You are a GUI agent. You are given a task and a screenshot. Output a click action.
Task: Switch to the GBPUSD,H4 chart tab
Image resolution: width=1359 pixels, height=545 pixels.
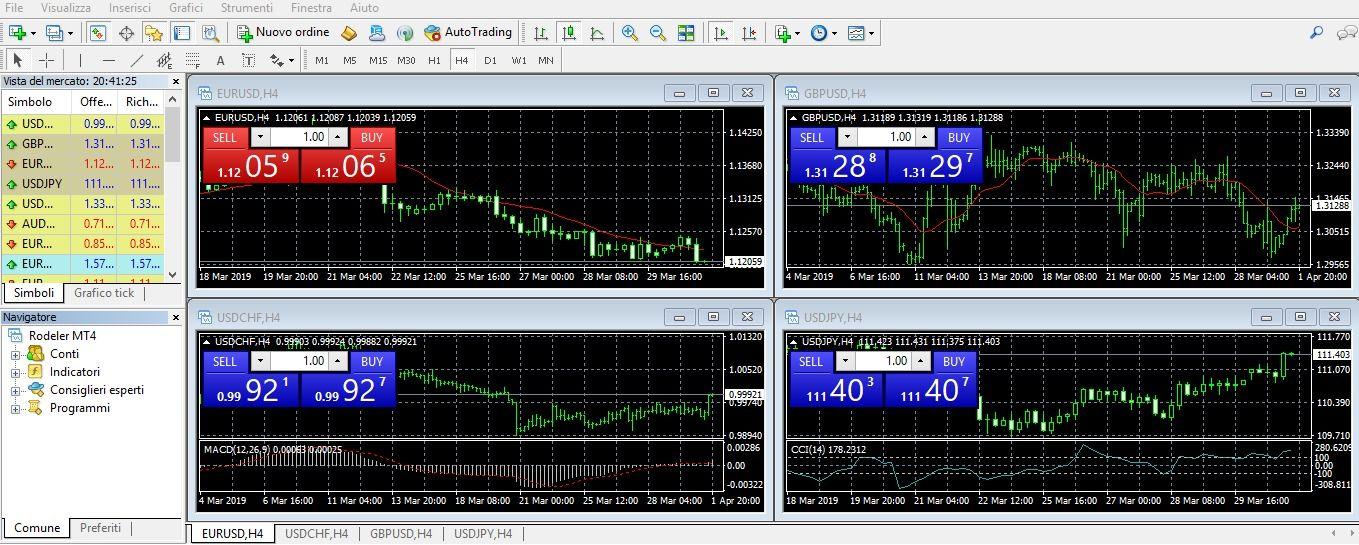[400, 534]
